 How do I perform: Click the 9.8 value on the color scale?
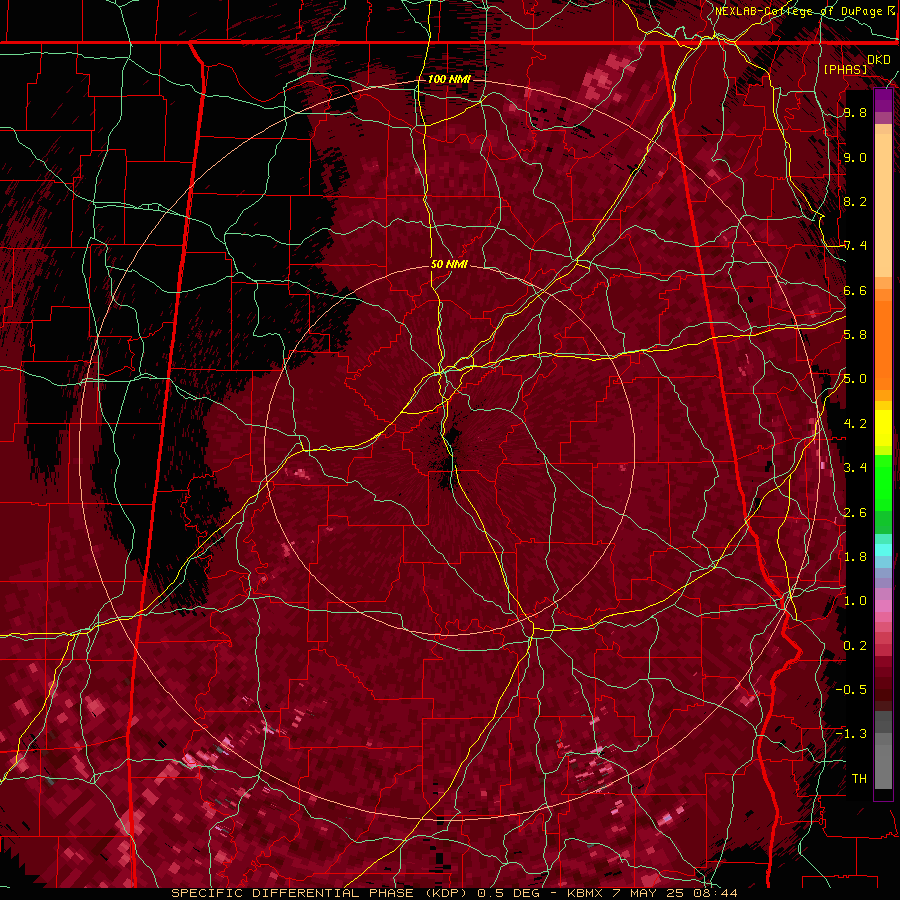pos(855,112)
